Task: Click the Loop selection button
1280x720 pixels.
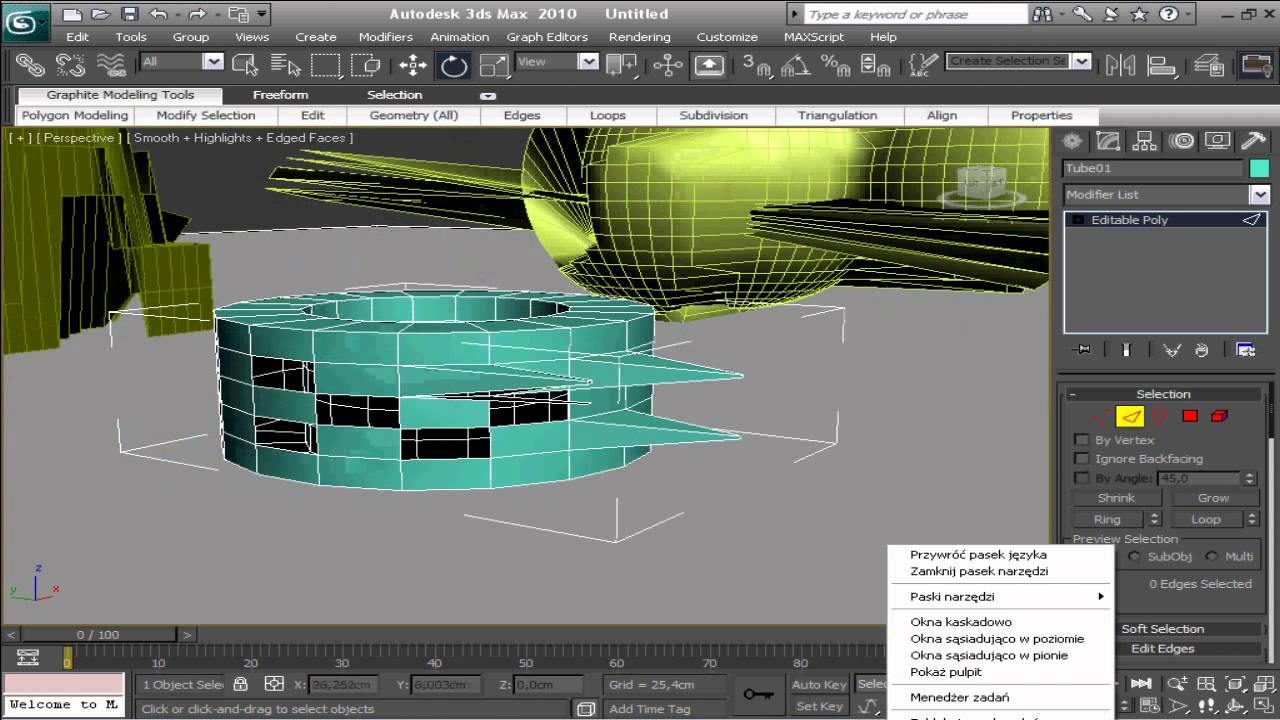Action: tap(1205, 520)
